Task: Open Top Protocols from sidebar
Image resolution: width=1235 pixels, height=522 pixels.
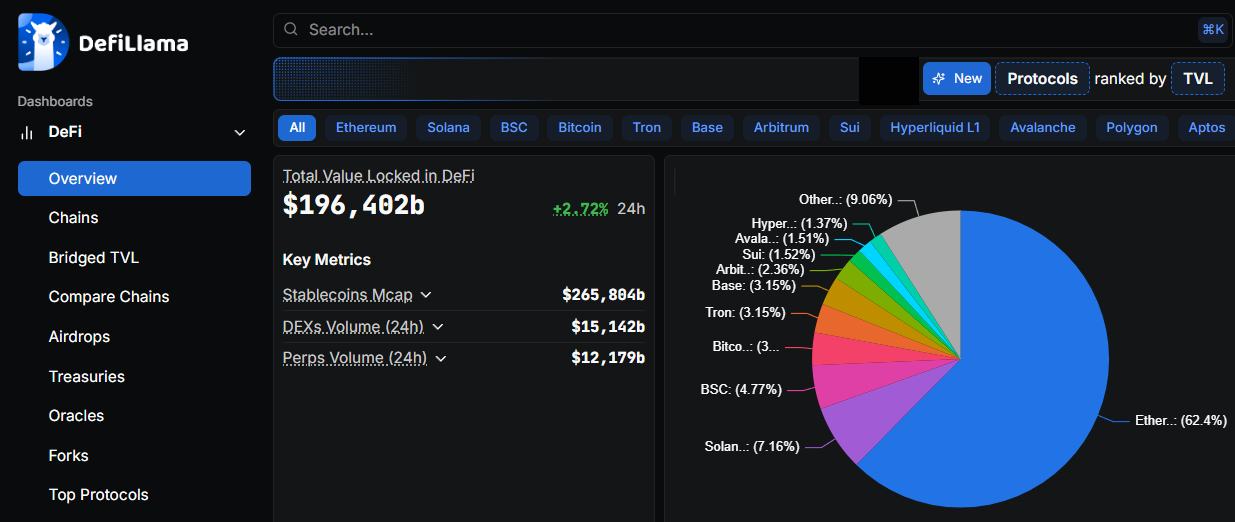Action: click(x=98, y=495)
